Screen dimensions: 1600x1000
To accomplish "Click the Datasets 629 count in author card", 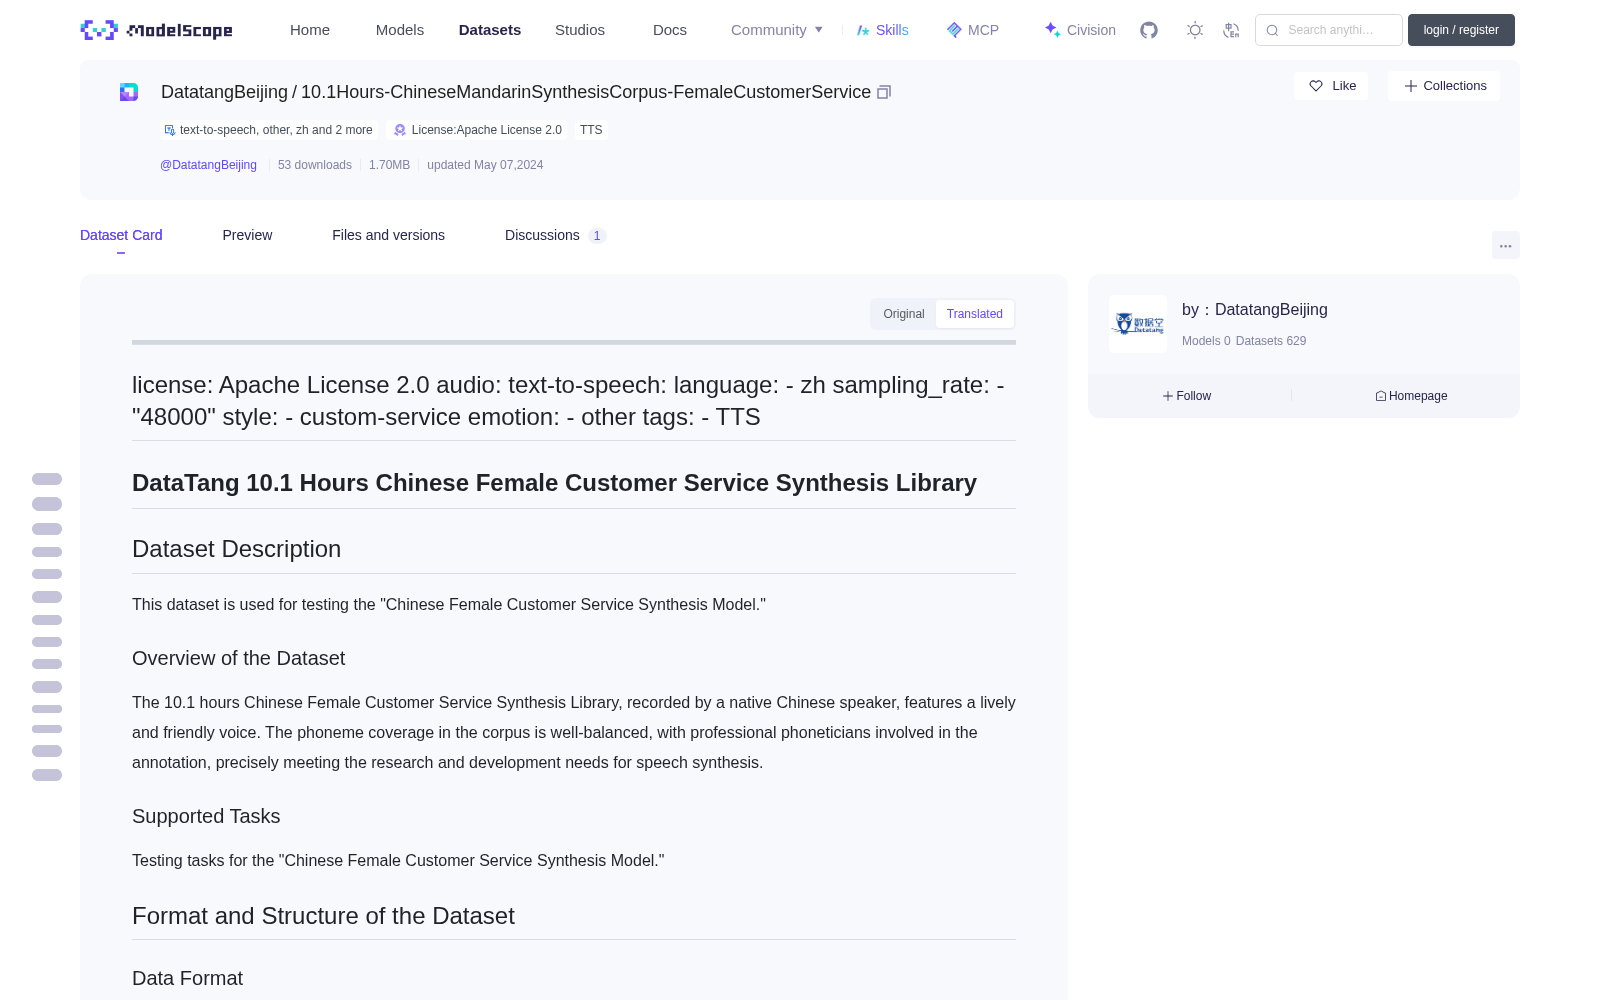I will 1271,341.
